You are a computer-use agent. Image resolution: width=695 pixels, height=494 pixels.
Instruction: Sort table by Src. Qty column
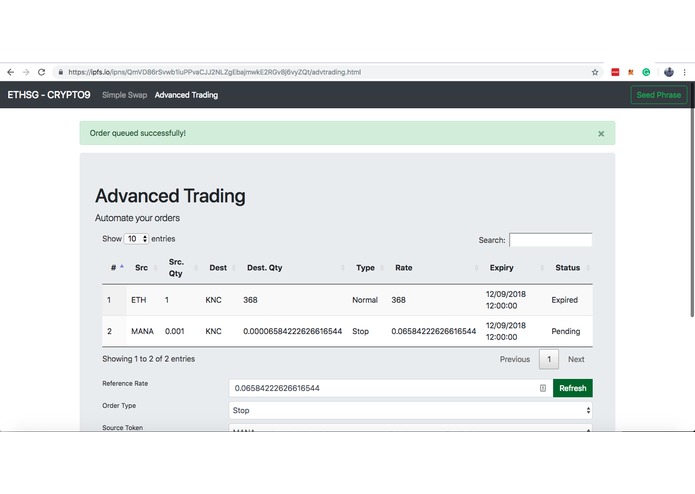(181, 268)
